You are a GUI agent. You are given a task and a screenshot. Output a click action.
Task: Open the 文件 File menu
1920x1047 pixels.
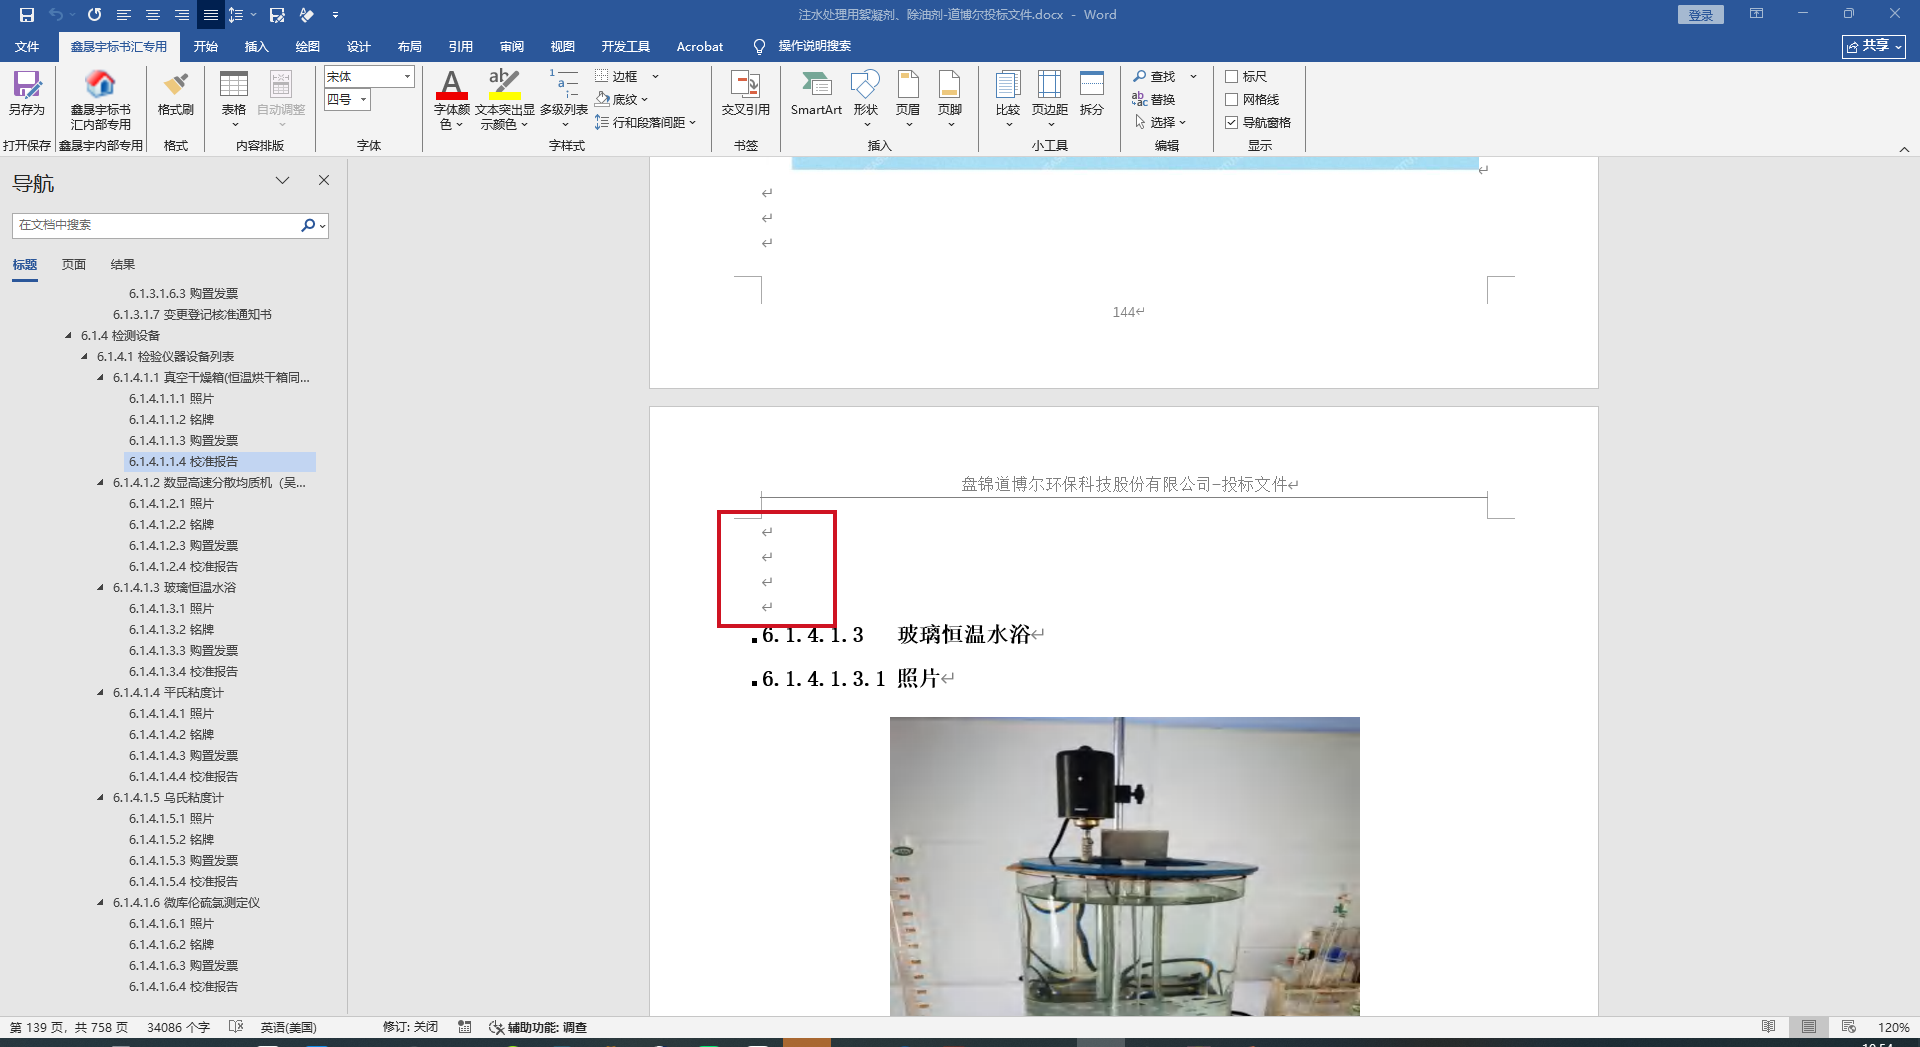[x=27, y=46]
